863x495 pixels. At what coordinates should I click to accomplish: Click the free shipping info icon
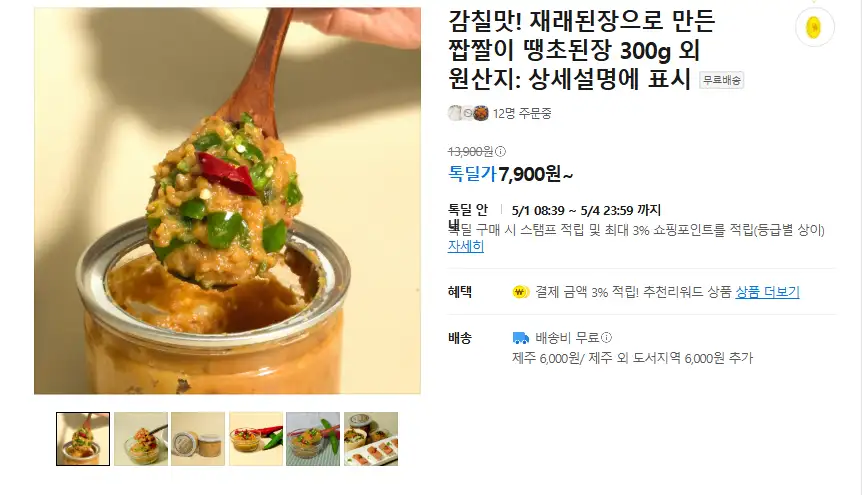click(607, 338)
